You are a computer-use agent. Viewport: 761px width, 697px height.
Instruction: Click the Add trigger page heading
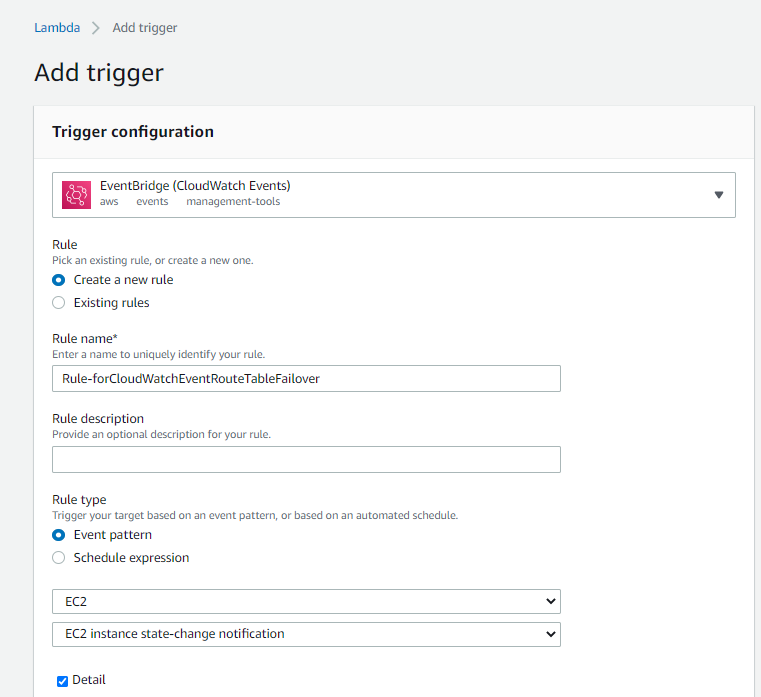[99, 73]
